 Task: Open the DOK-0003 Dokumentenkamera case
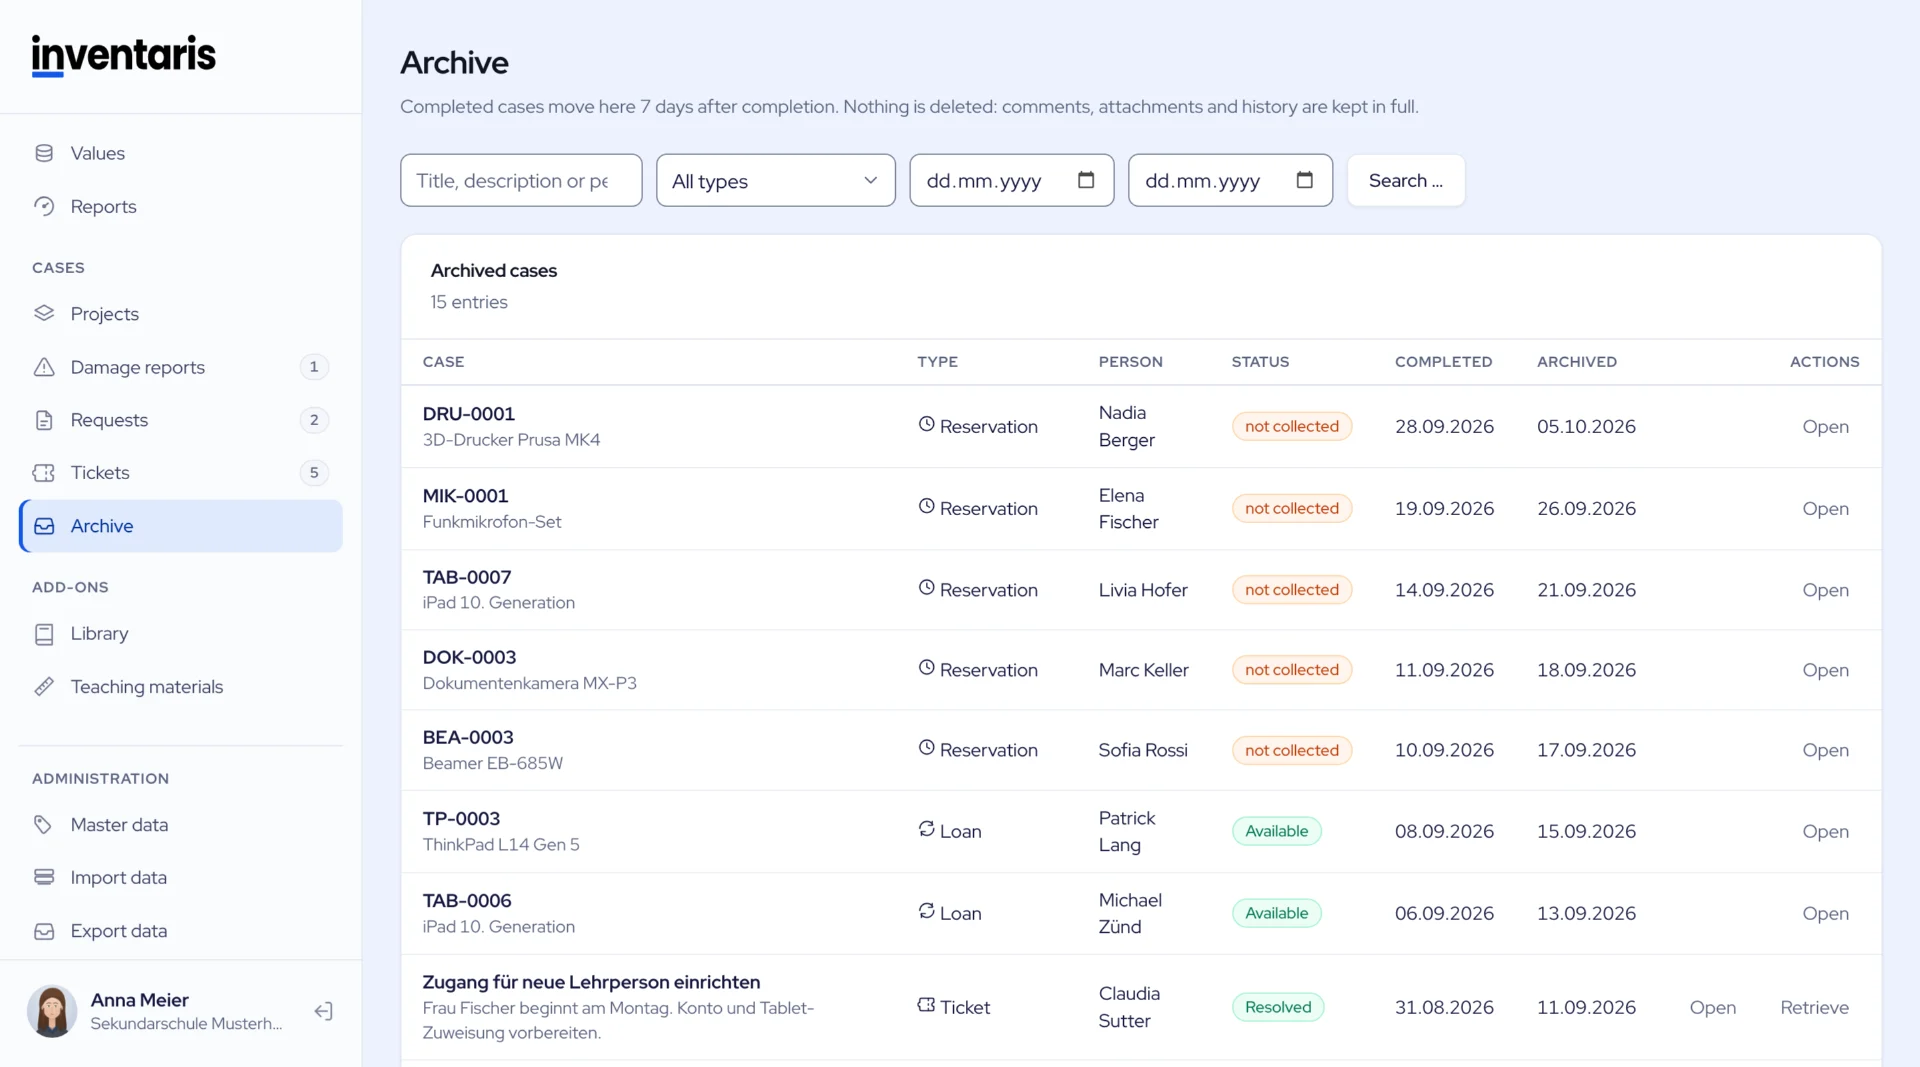pyautogui.click(x=1825, y=670)
